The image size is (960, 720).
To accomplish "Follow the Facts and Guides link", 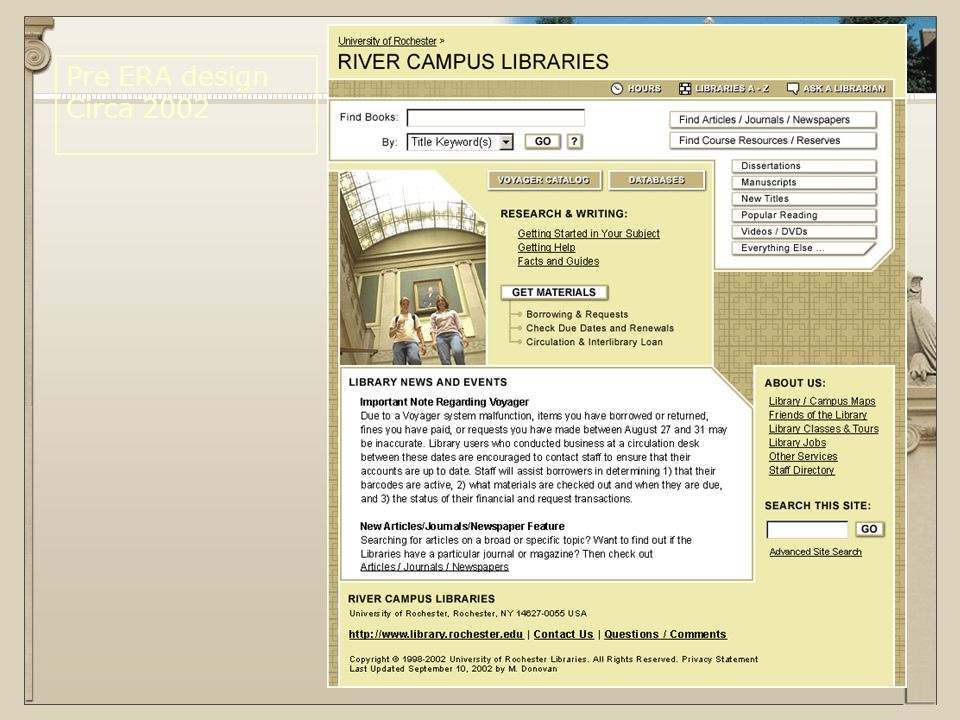I will (558, 261).
